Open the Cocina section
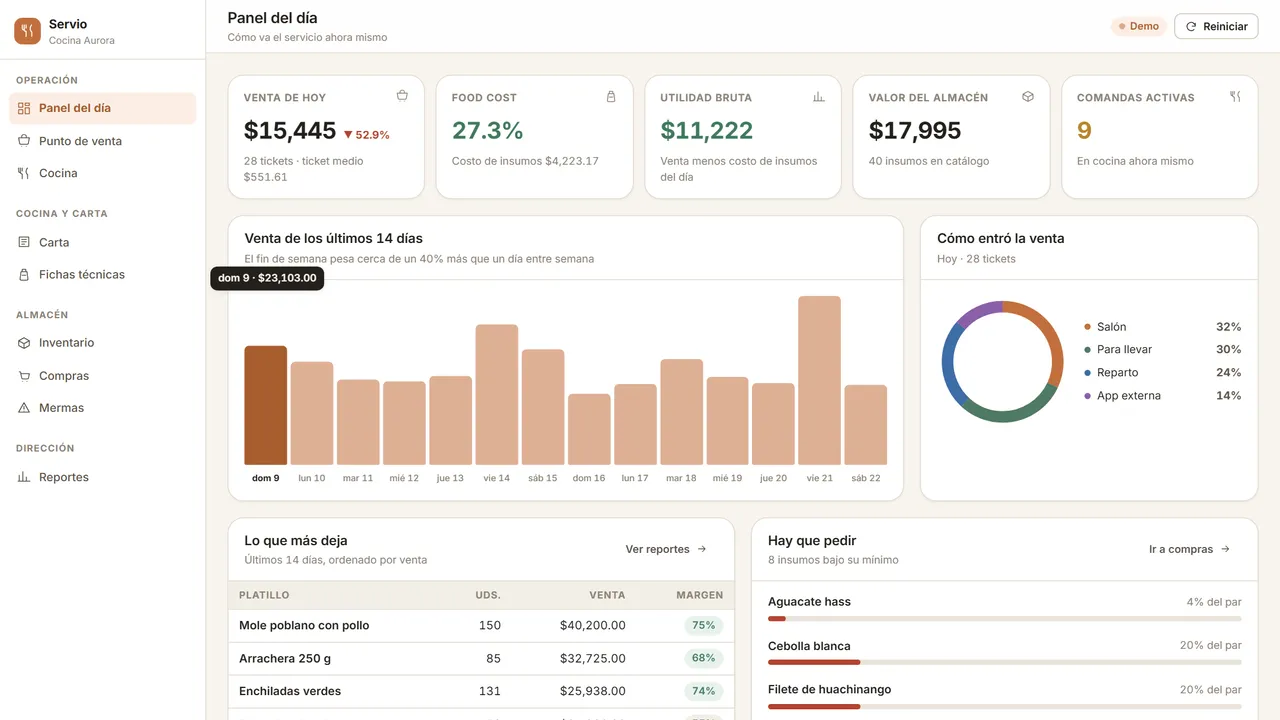 click(103, 173)
